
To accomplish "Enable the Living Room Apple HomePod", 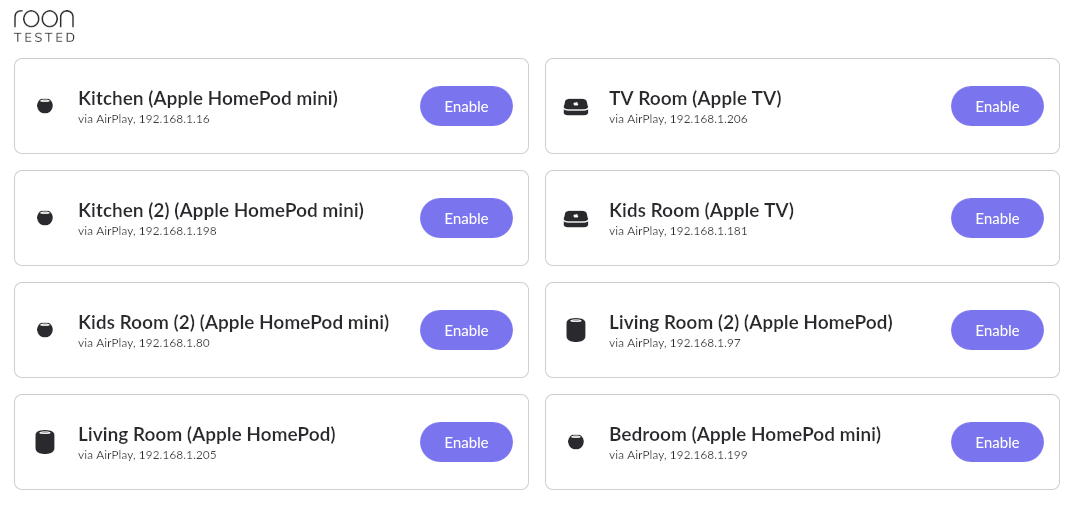I will [x=466, y=442].
